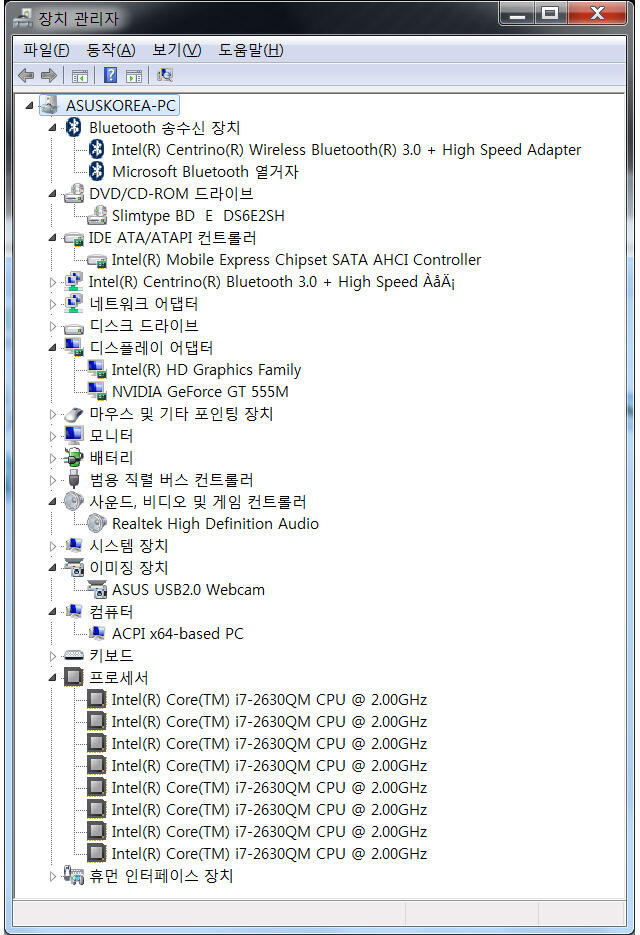This screenshot has height=935, width=640.
Task: Collapse the Bluetooth 송수신 장치 branch
Action: (x=52, y=128)
